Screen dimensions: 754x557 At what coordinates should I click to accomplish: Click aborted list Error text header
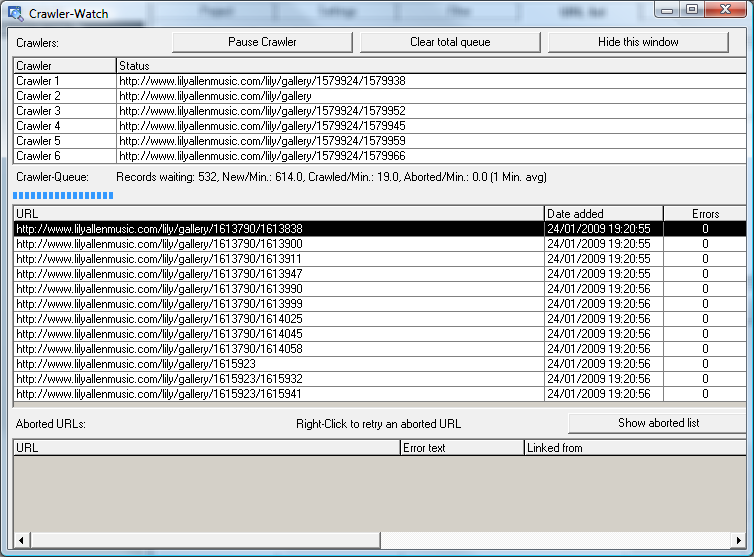(462, 448)
